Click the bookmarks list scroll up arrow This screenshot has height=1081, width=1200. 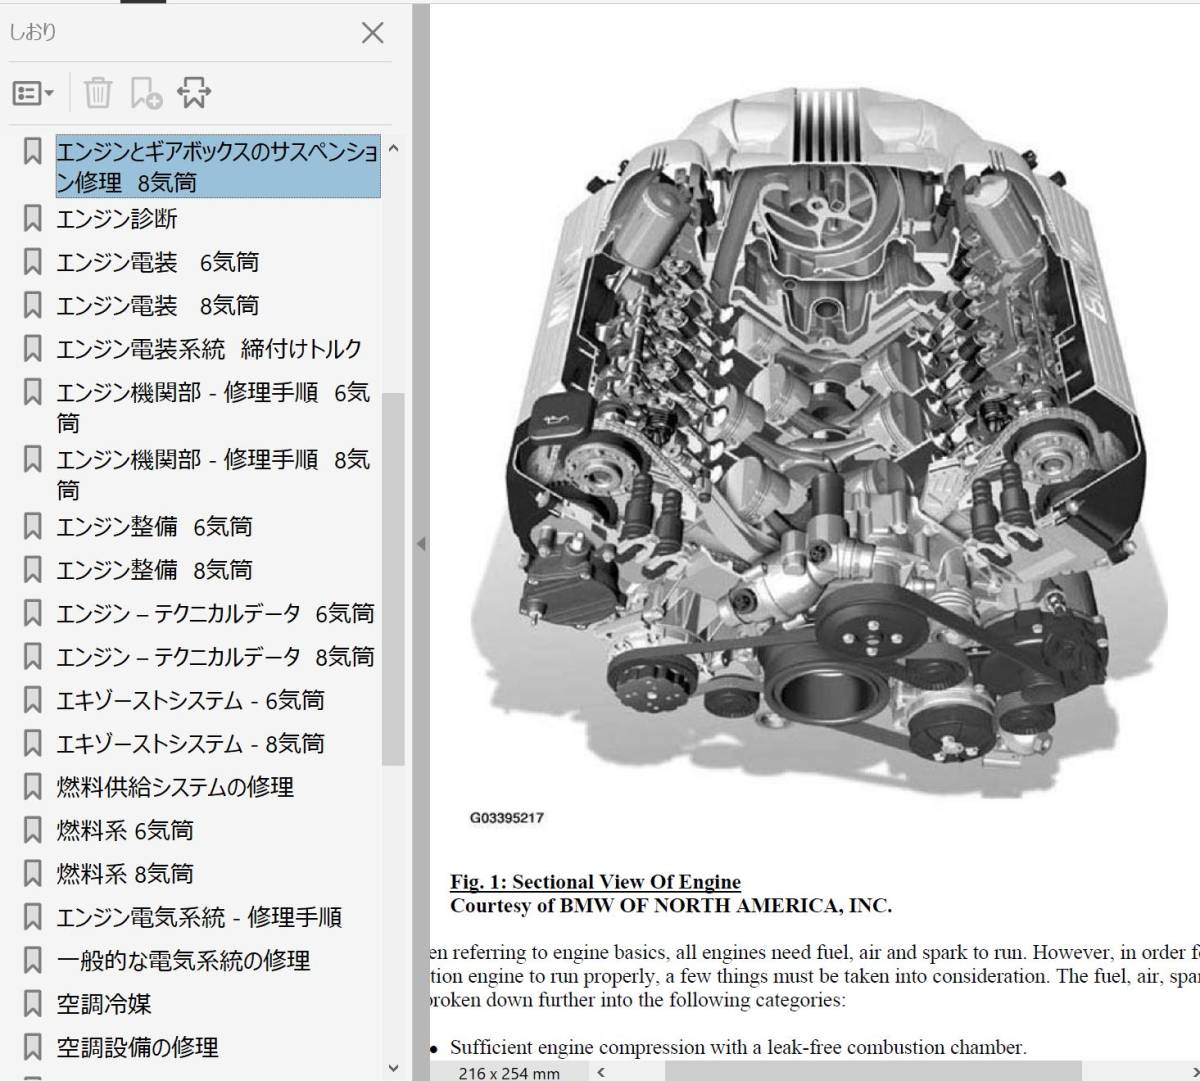[393, 149]
